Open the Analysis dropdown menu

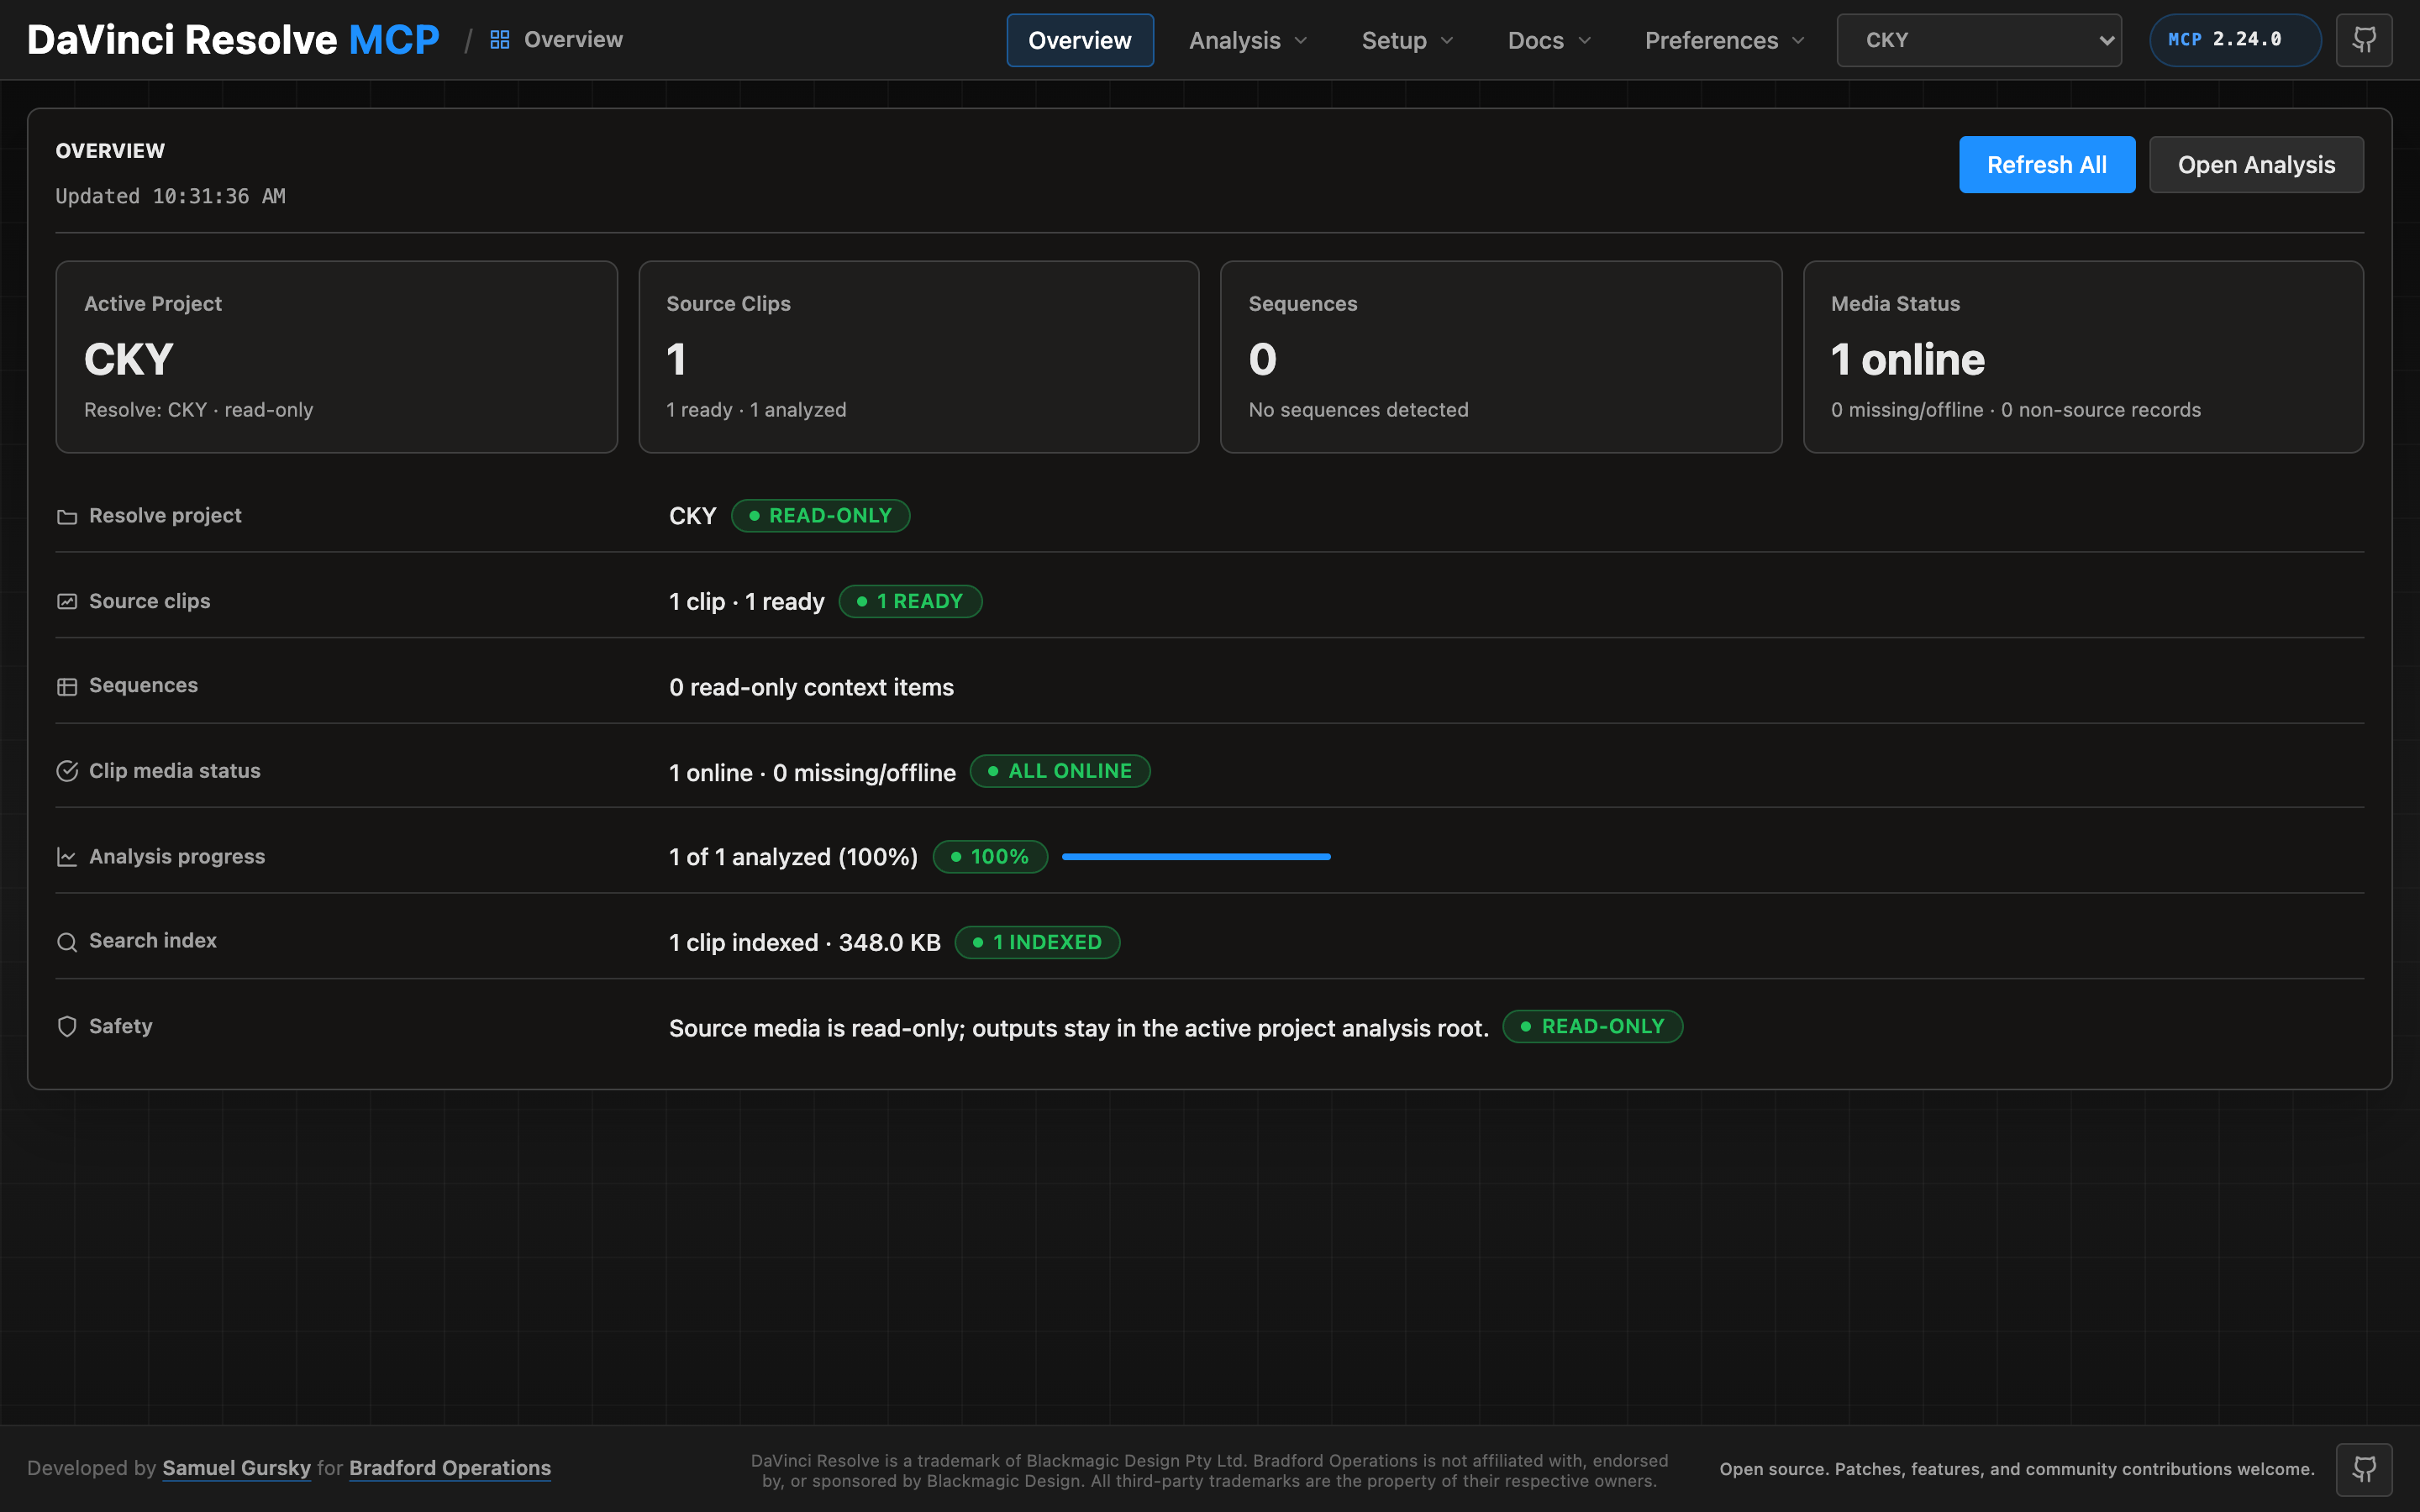(x=1248, y=40)
